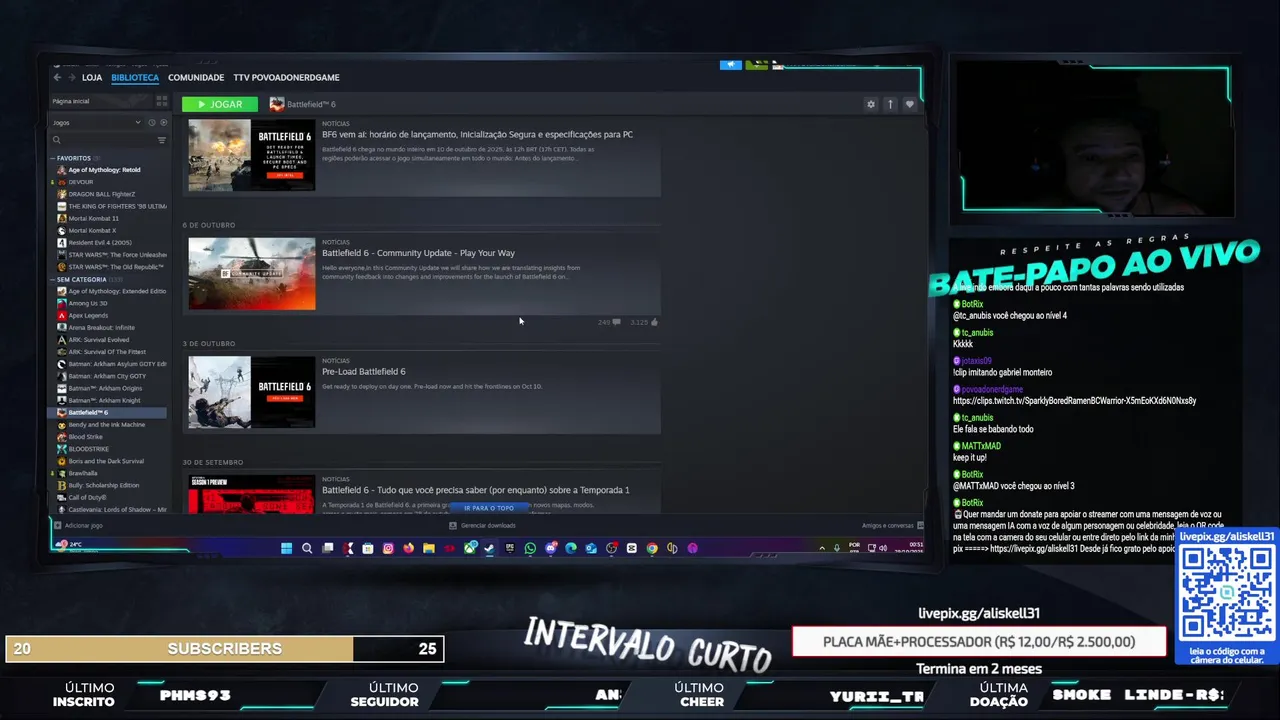Select Age of Mythology: Retold in favorites
The height and width of the screenshot is (720, 1280).
(104, 170)
